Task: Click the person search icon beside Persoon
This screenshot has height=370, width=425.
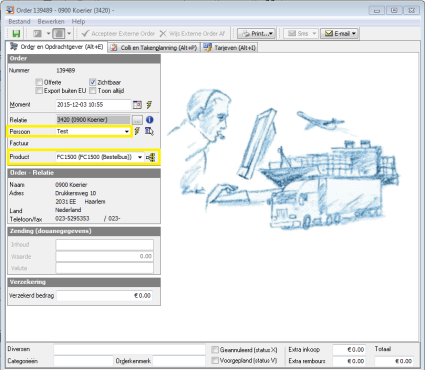Action: tap(149, 131)
